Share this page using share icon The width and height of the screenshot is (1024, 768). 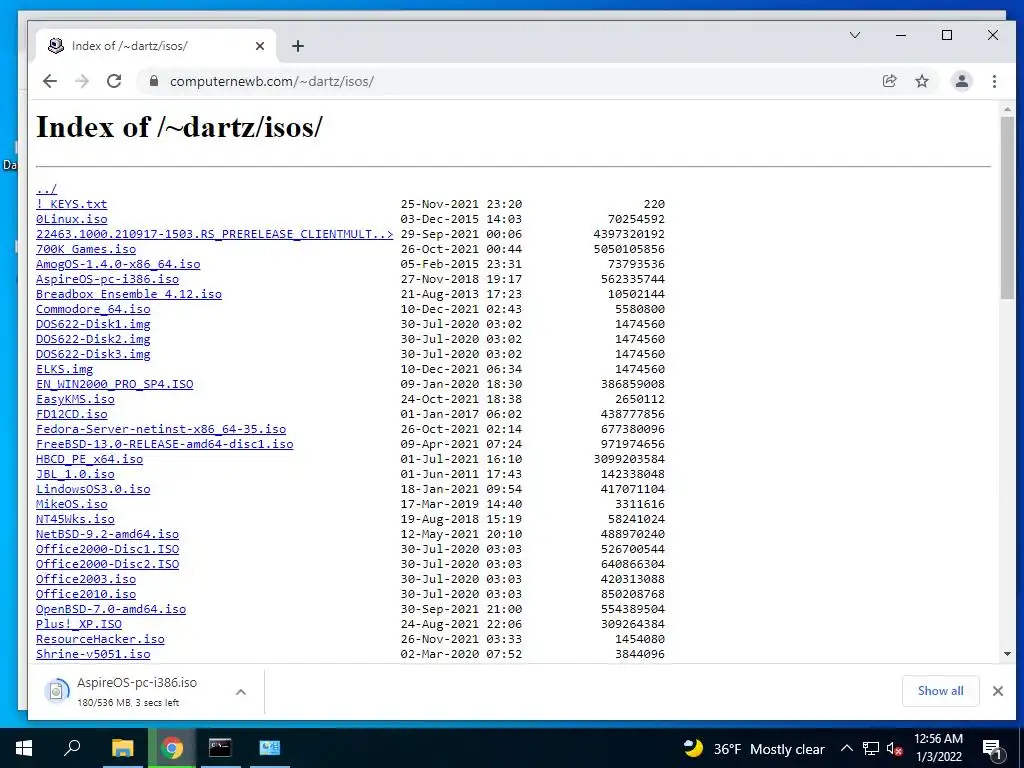click(x=889, y=81)
